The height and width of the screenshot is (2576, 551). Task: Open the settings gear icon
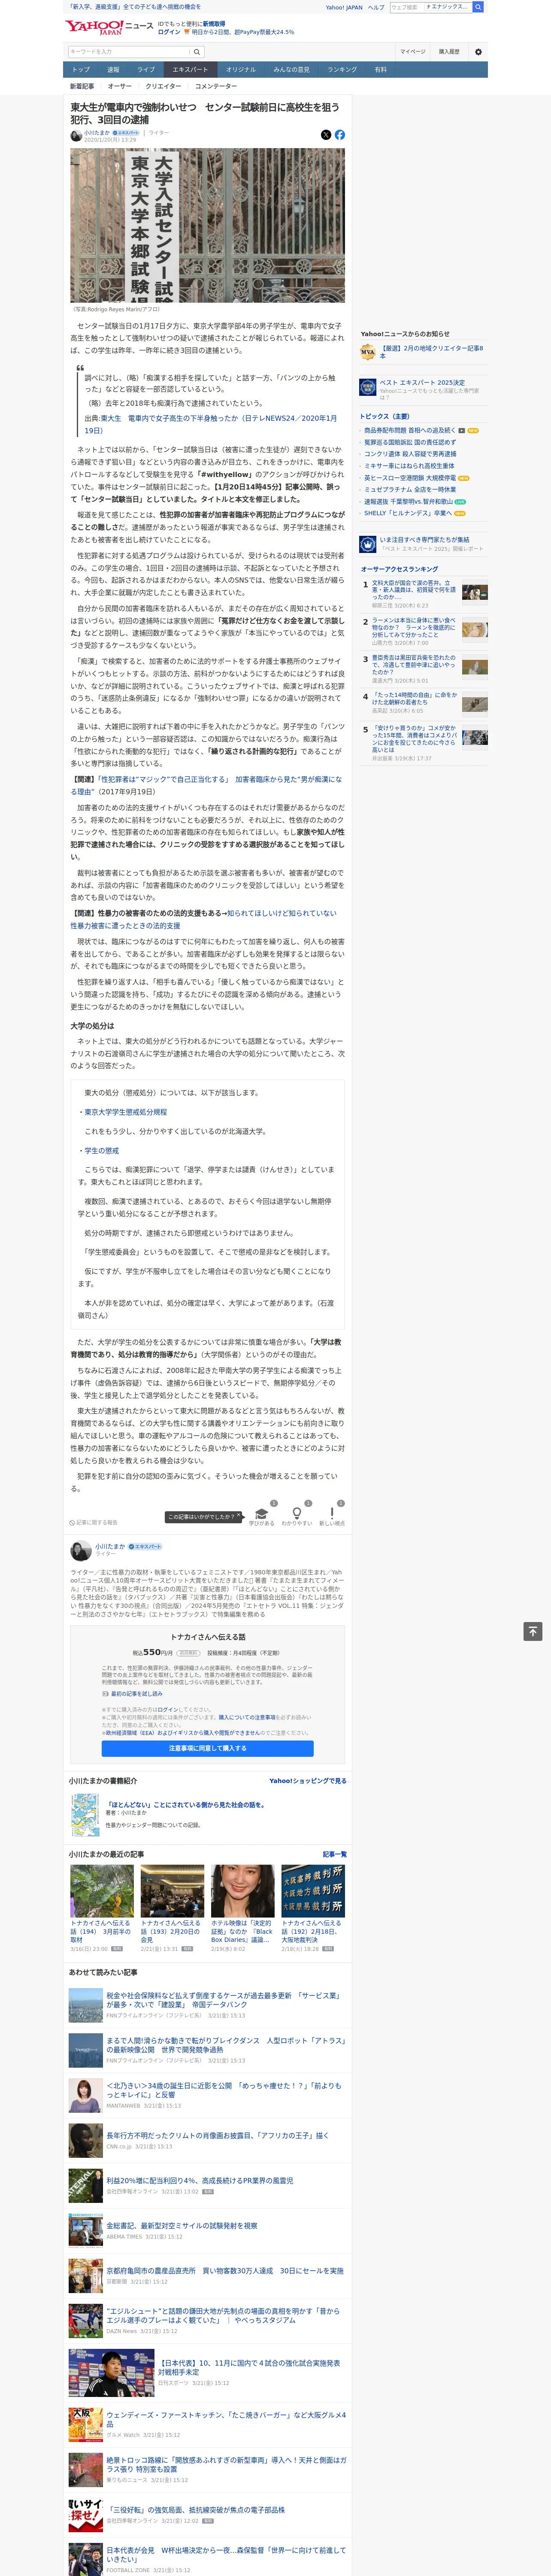tap(478, 52)
